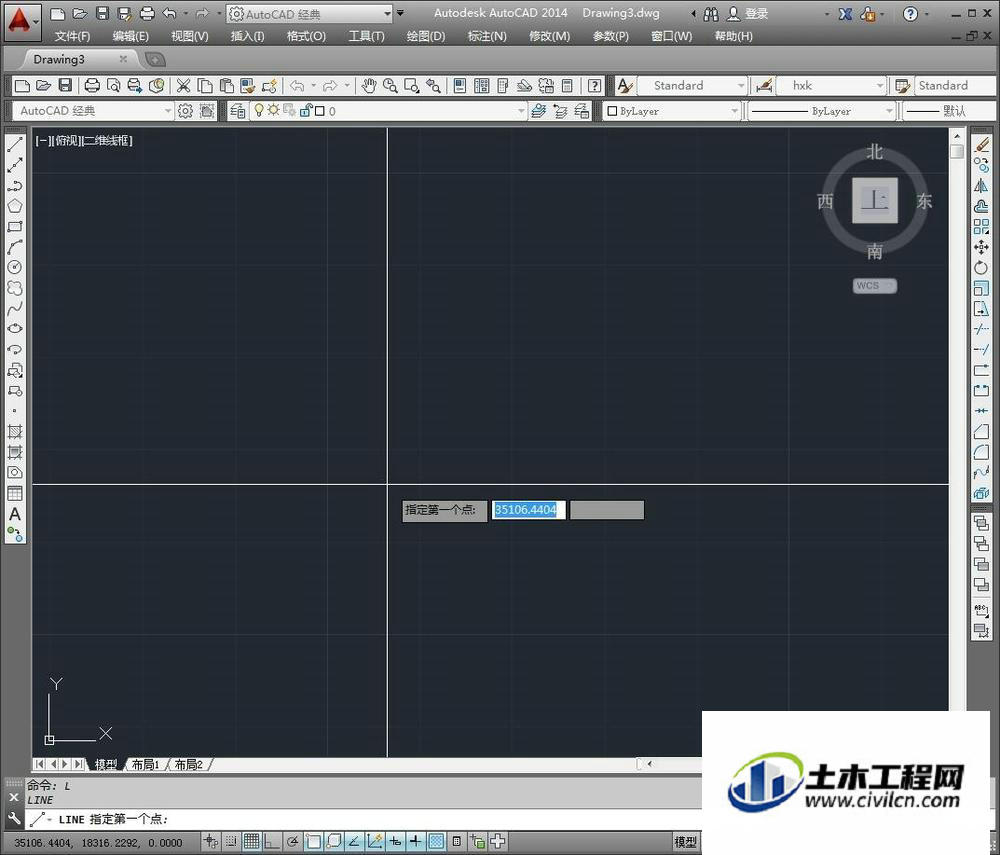Open the ByLayer linetype dropdown
This screenshot has width=1000, height=855.
889,111
